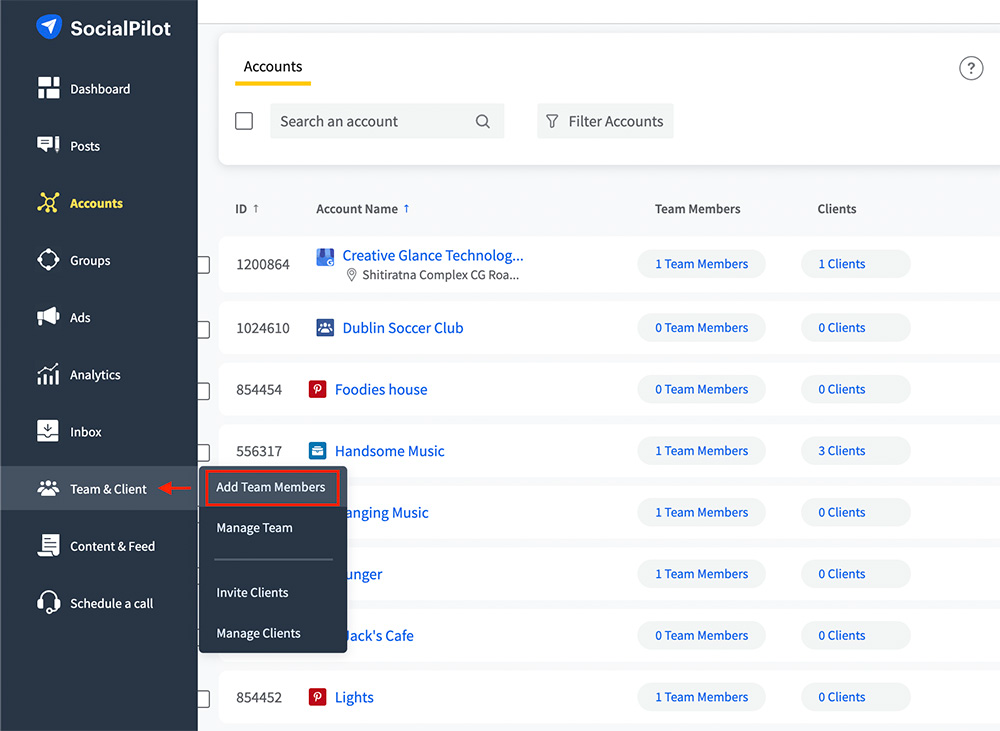Select Manage Team from the menu
This screenshot has width=1000, height=731.
click(254, 528)
